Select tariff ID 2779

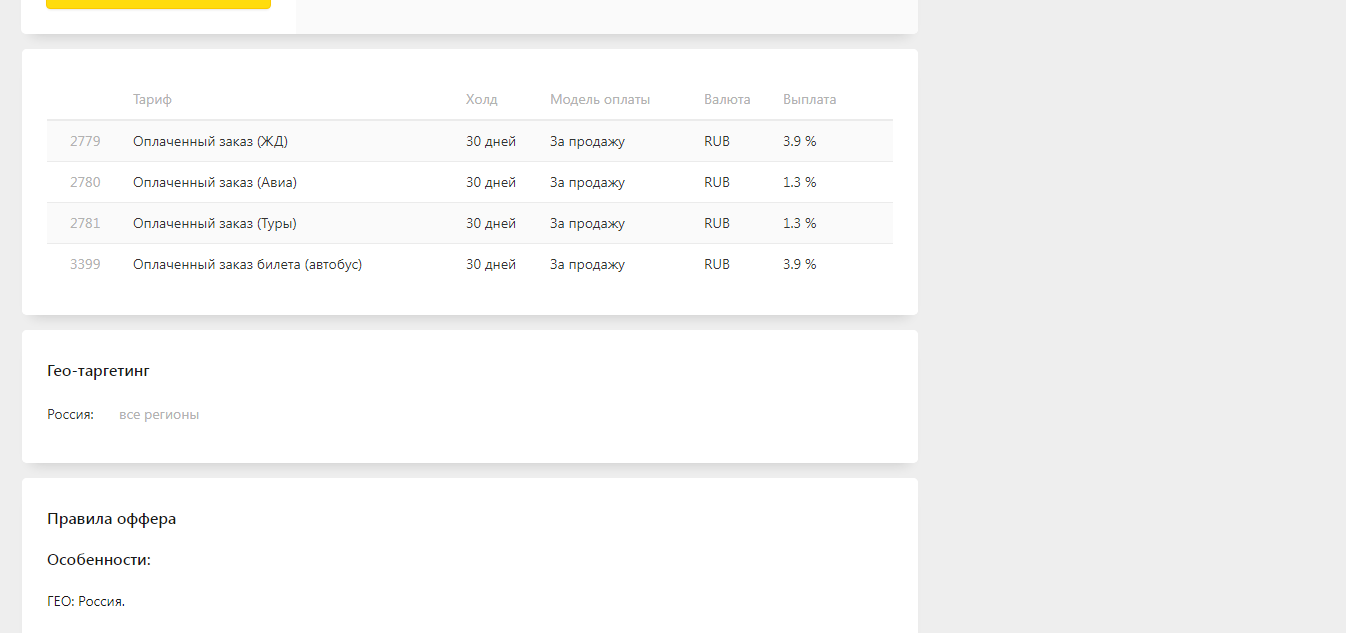pyautogui.click(x=85, y=142)
